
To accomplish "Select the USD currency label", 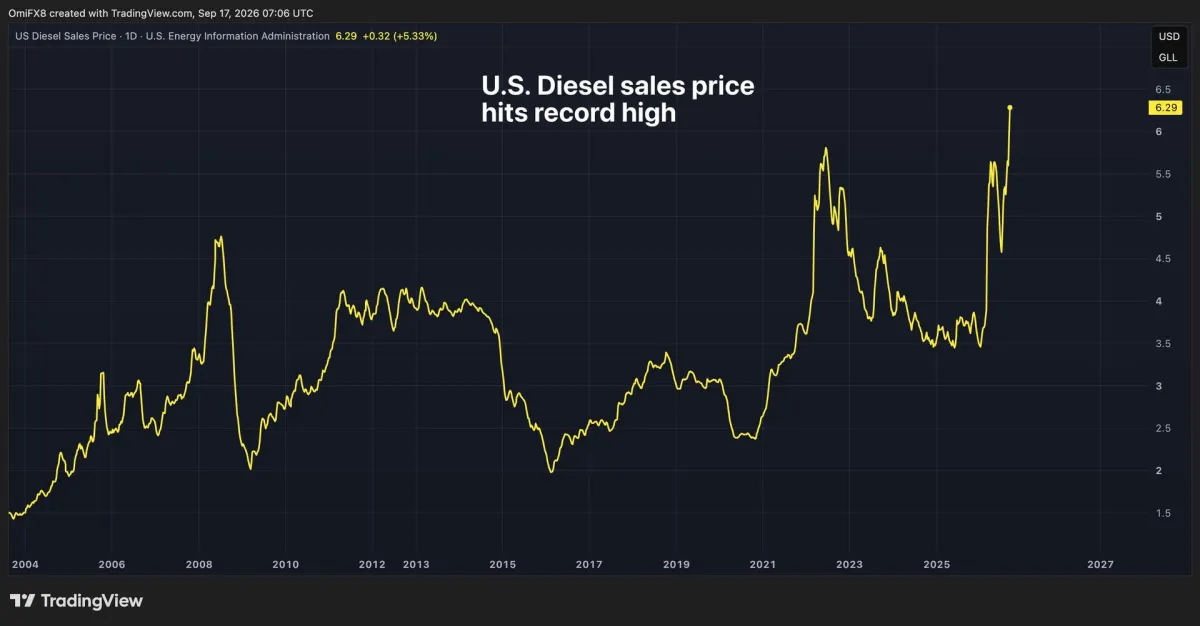I will [1168, 37].
